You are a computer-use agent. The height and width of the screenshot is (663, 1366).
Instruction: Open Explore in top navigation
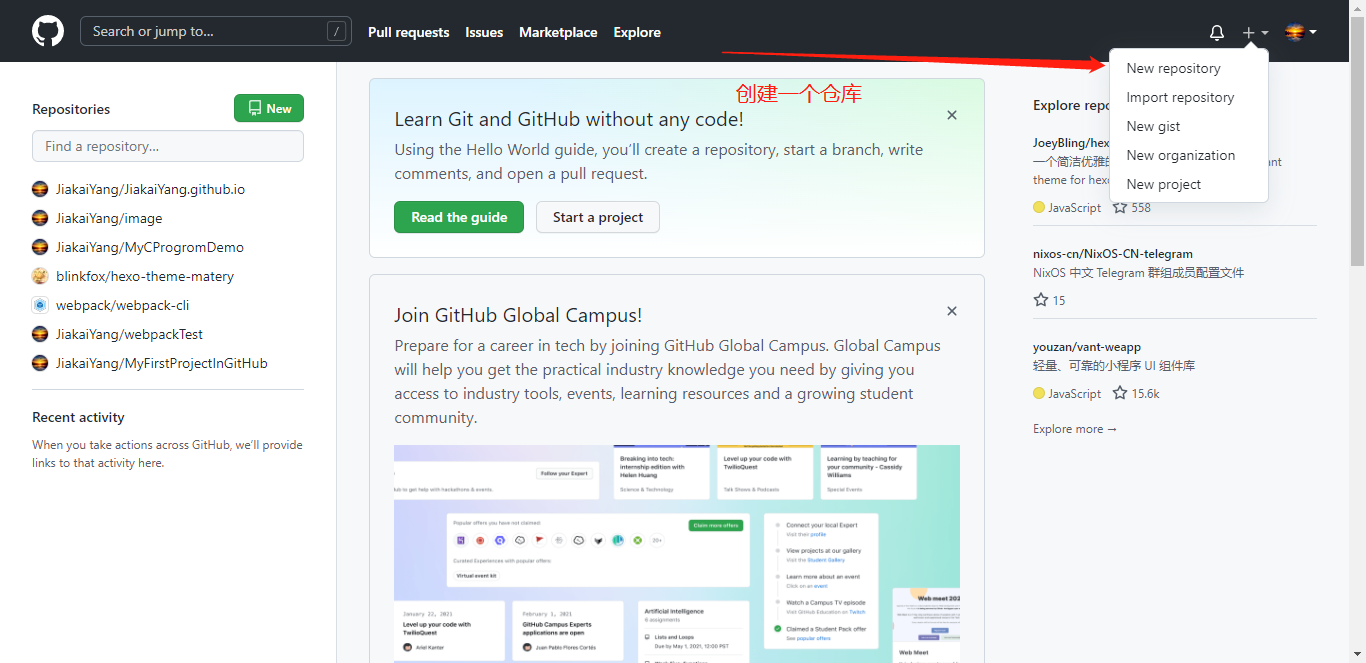pos(637,33)
